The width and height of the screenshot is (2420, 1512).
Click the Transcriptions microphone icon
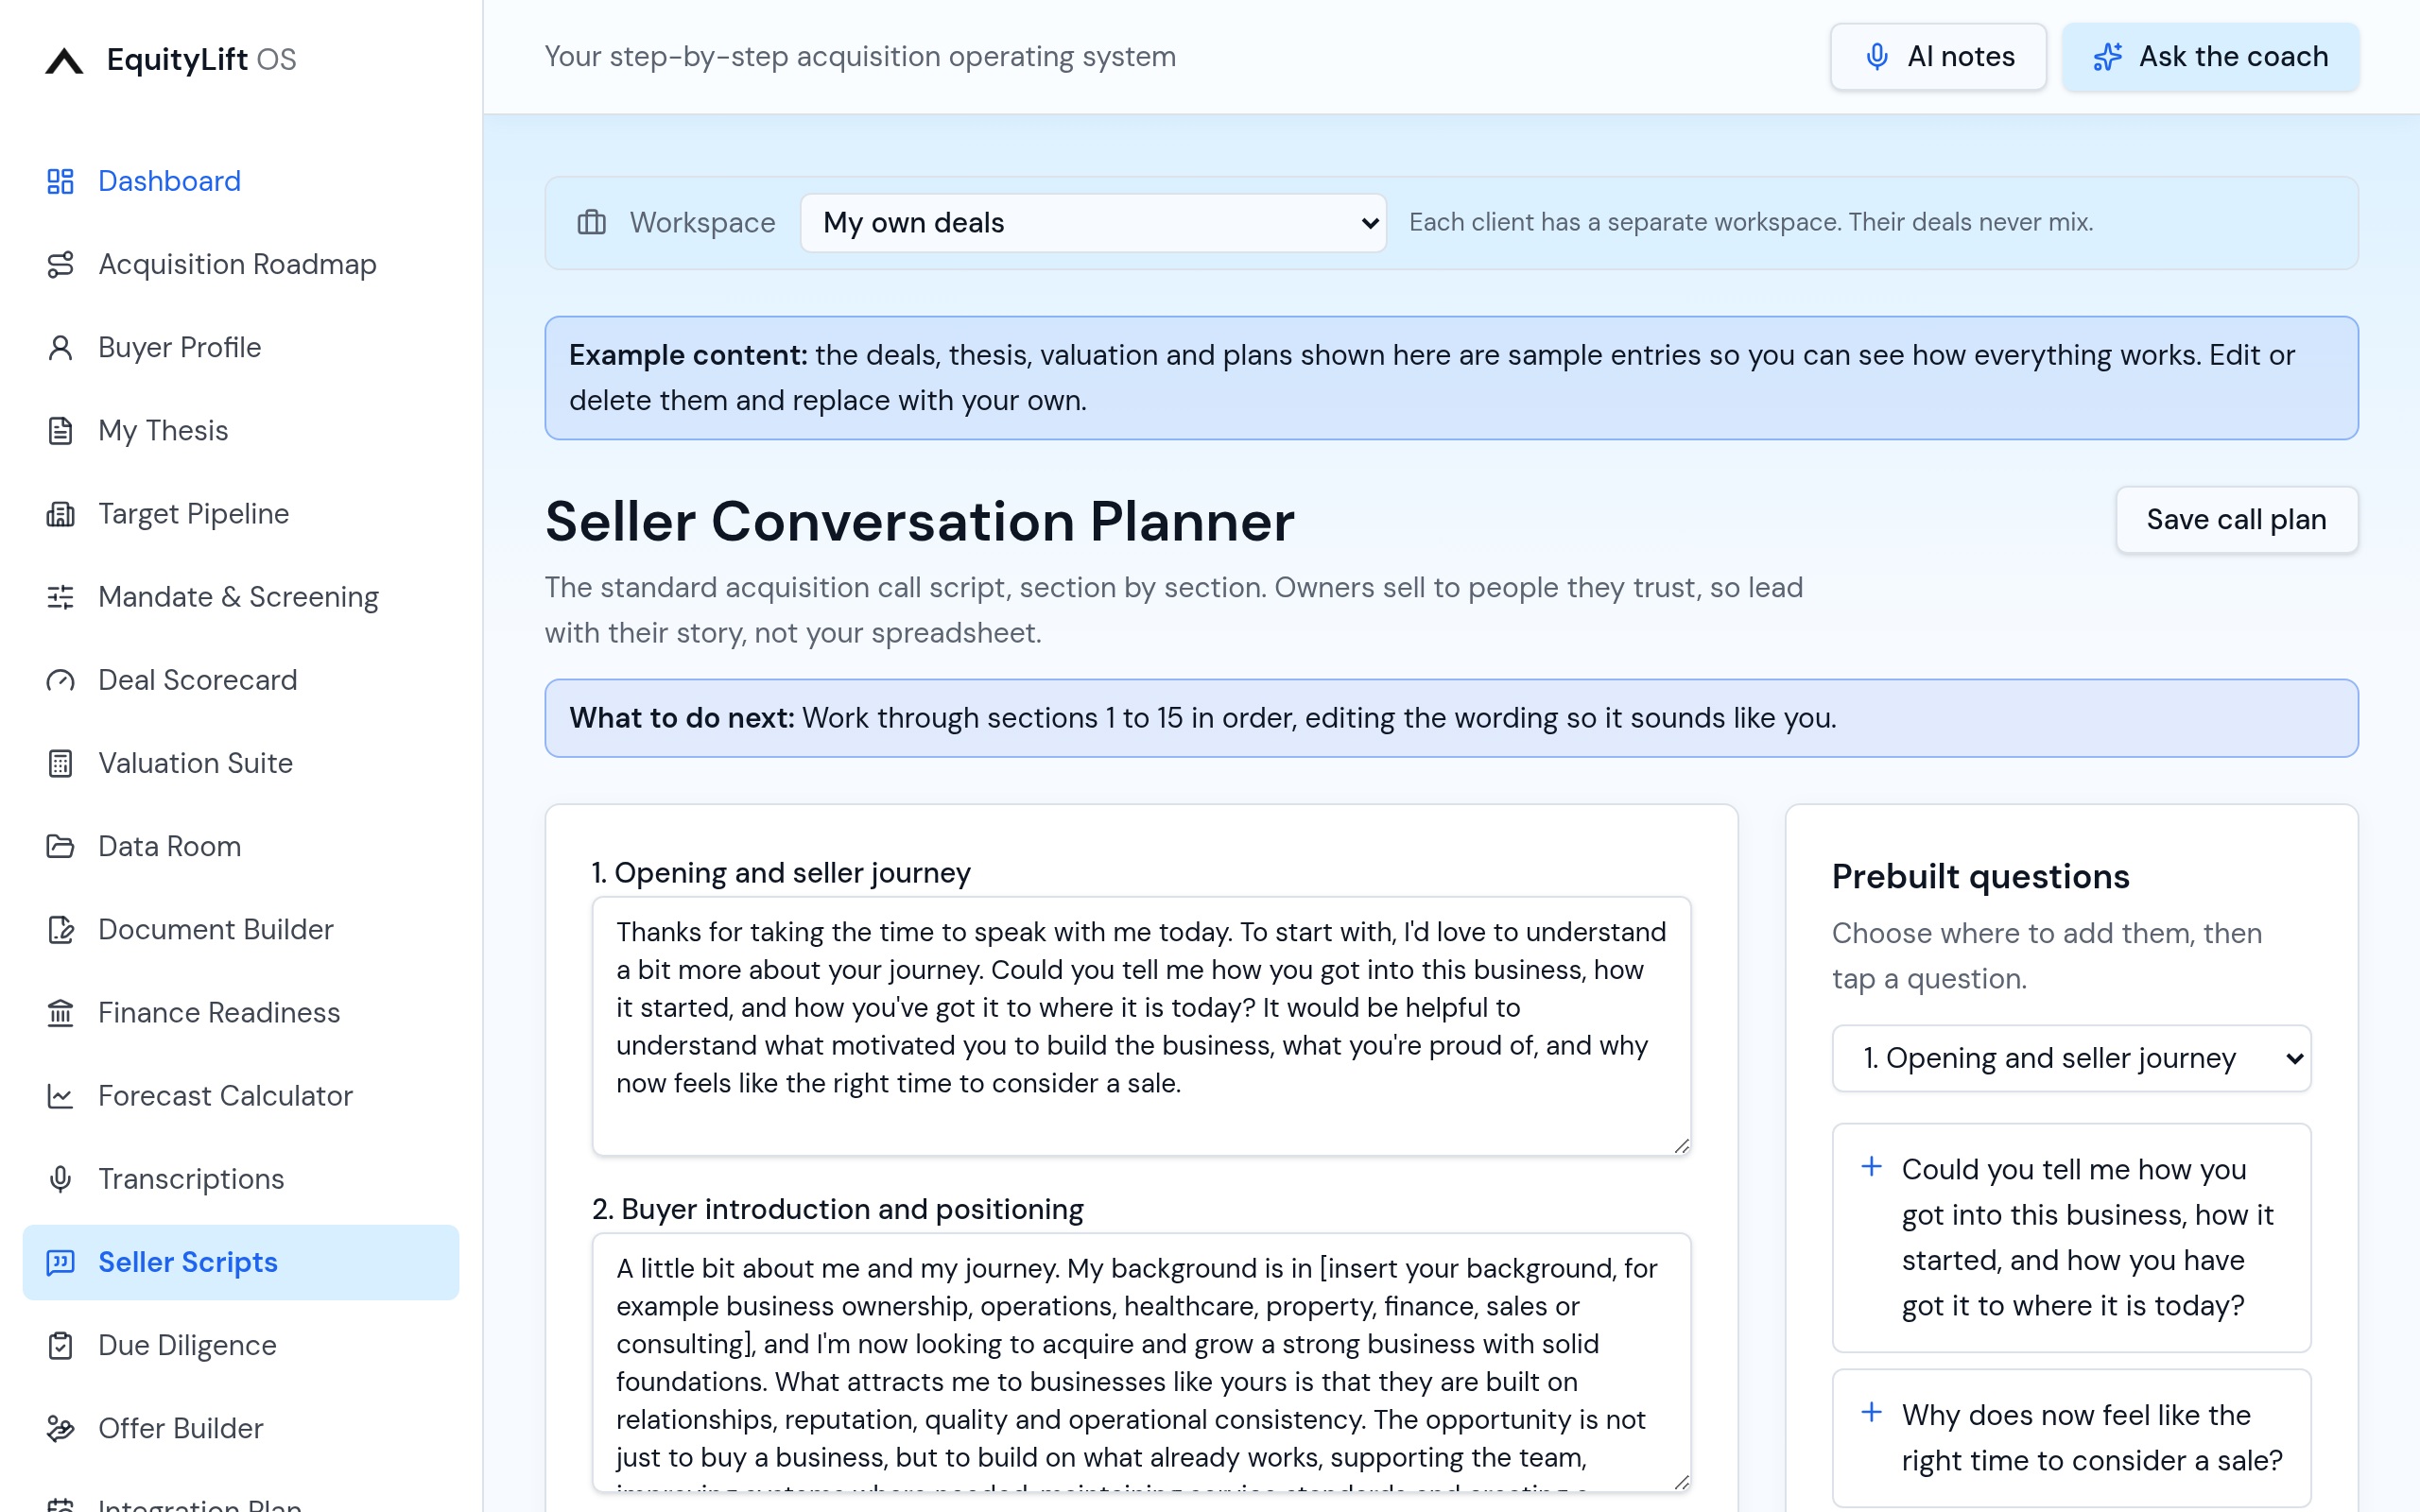click(60, 1179)
